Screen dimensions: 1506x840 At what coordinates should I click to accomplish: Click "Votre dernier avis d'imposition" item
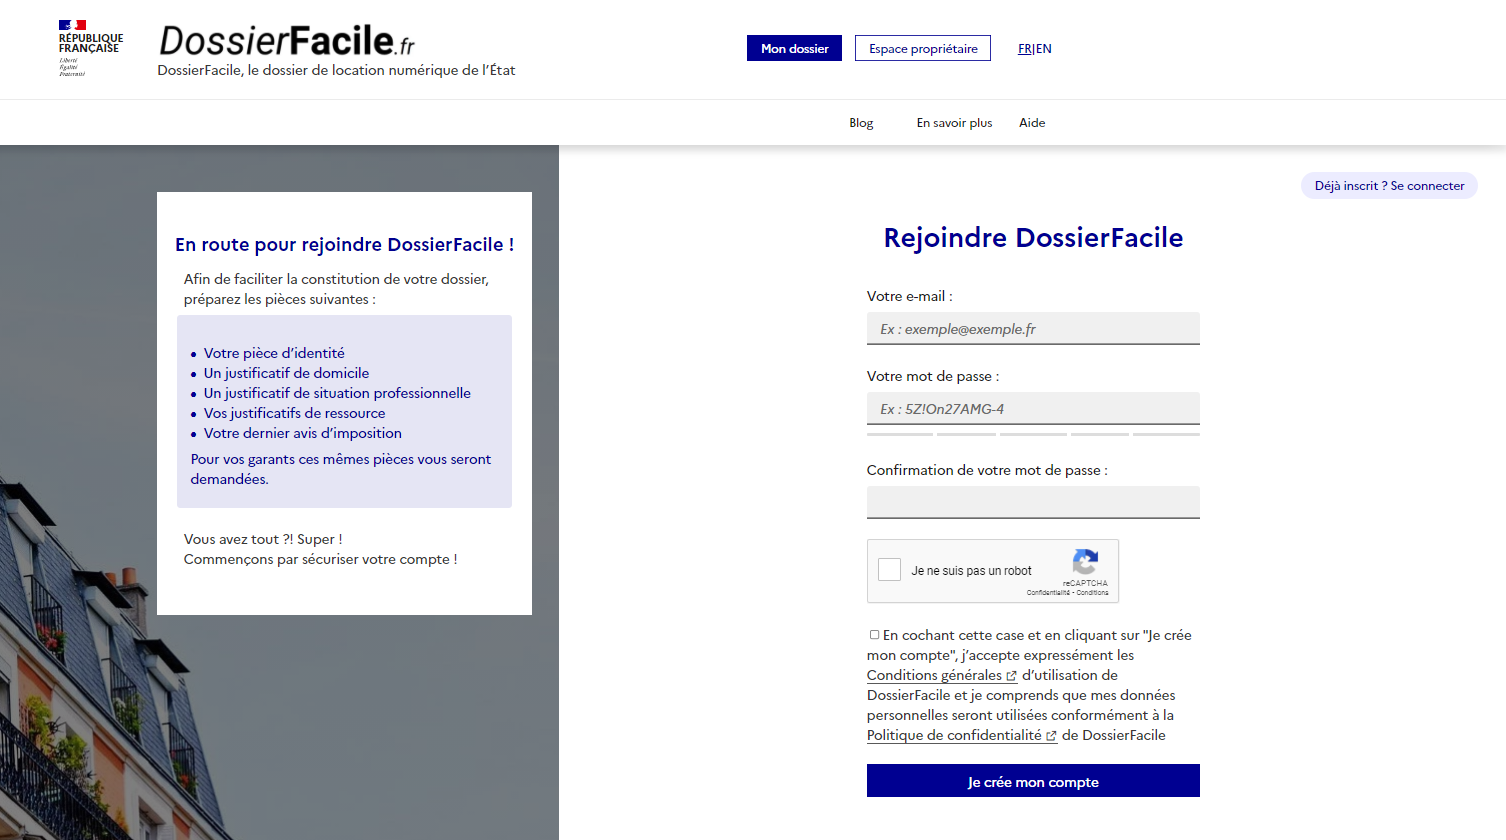click(x=303, y=433)
